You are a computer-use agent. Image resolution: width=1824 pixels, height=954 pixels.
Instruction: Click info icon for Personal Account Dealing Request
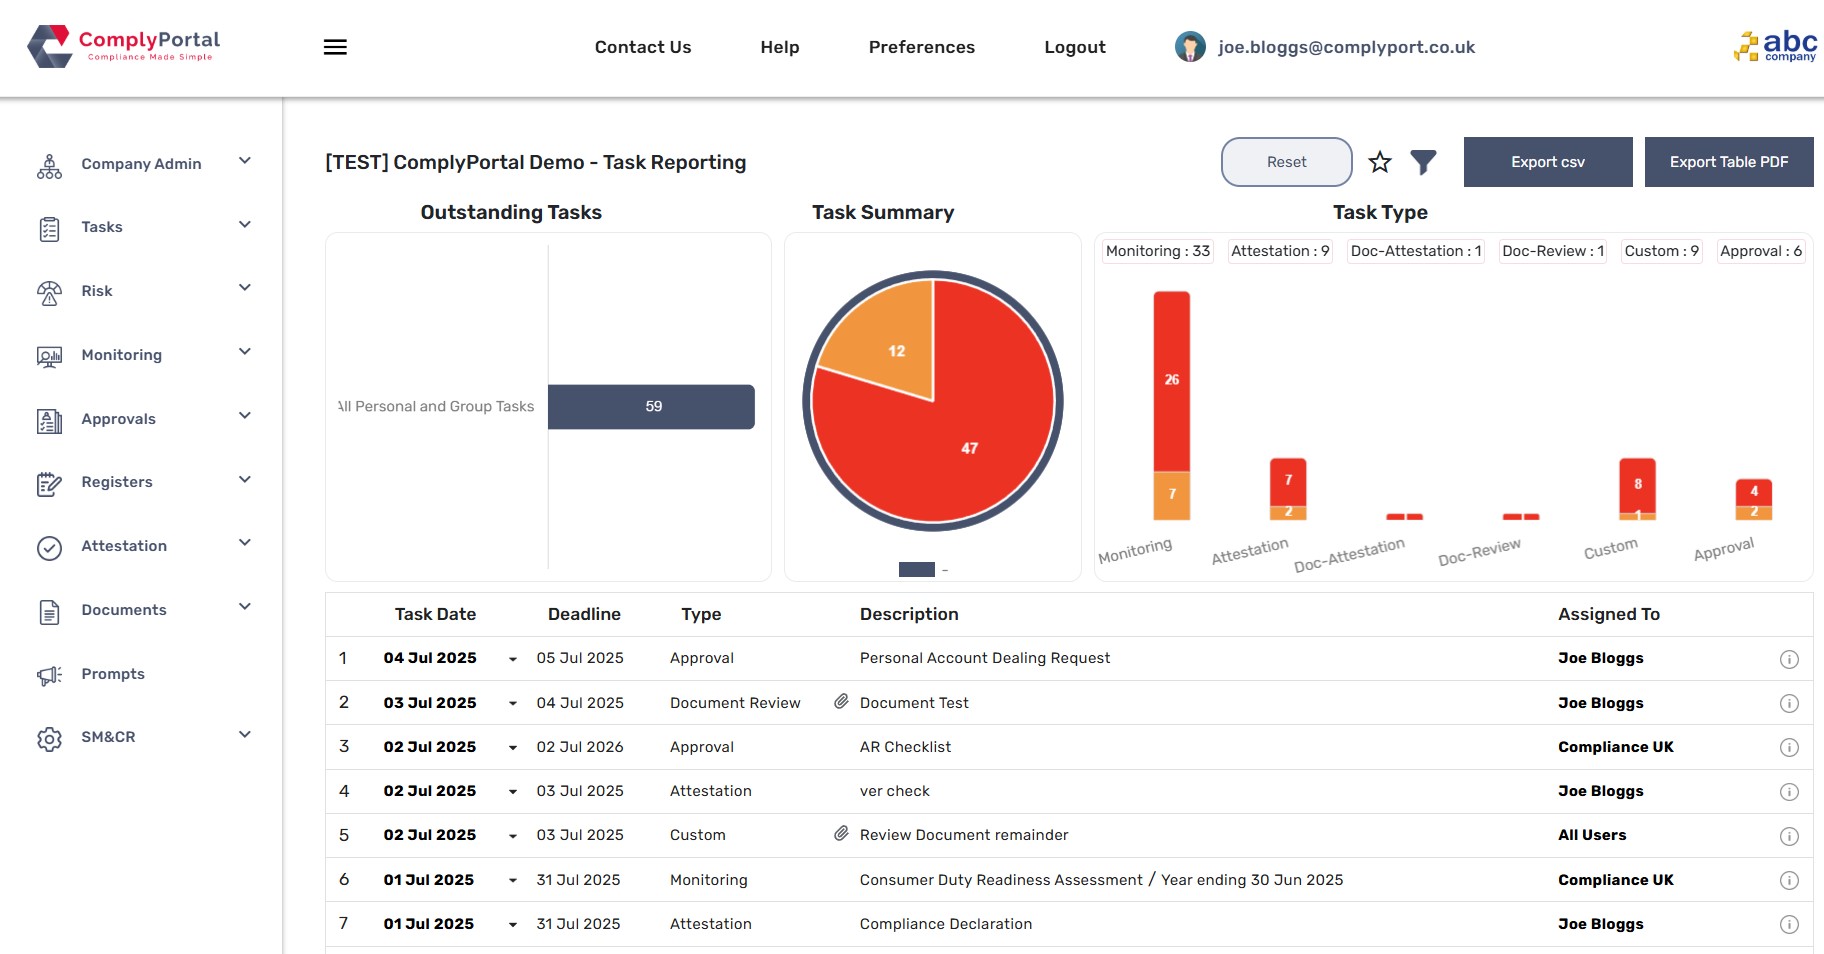tap(1789, 659)
